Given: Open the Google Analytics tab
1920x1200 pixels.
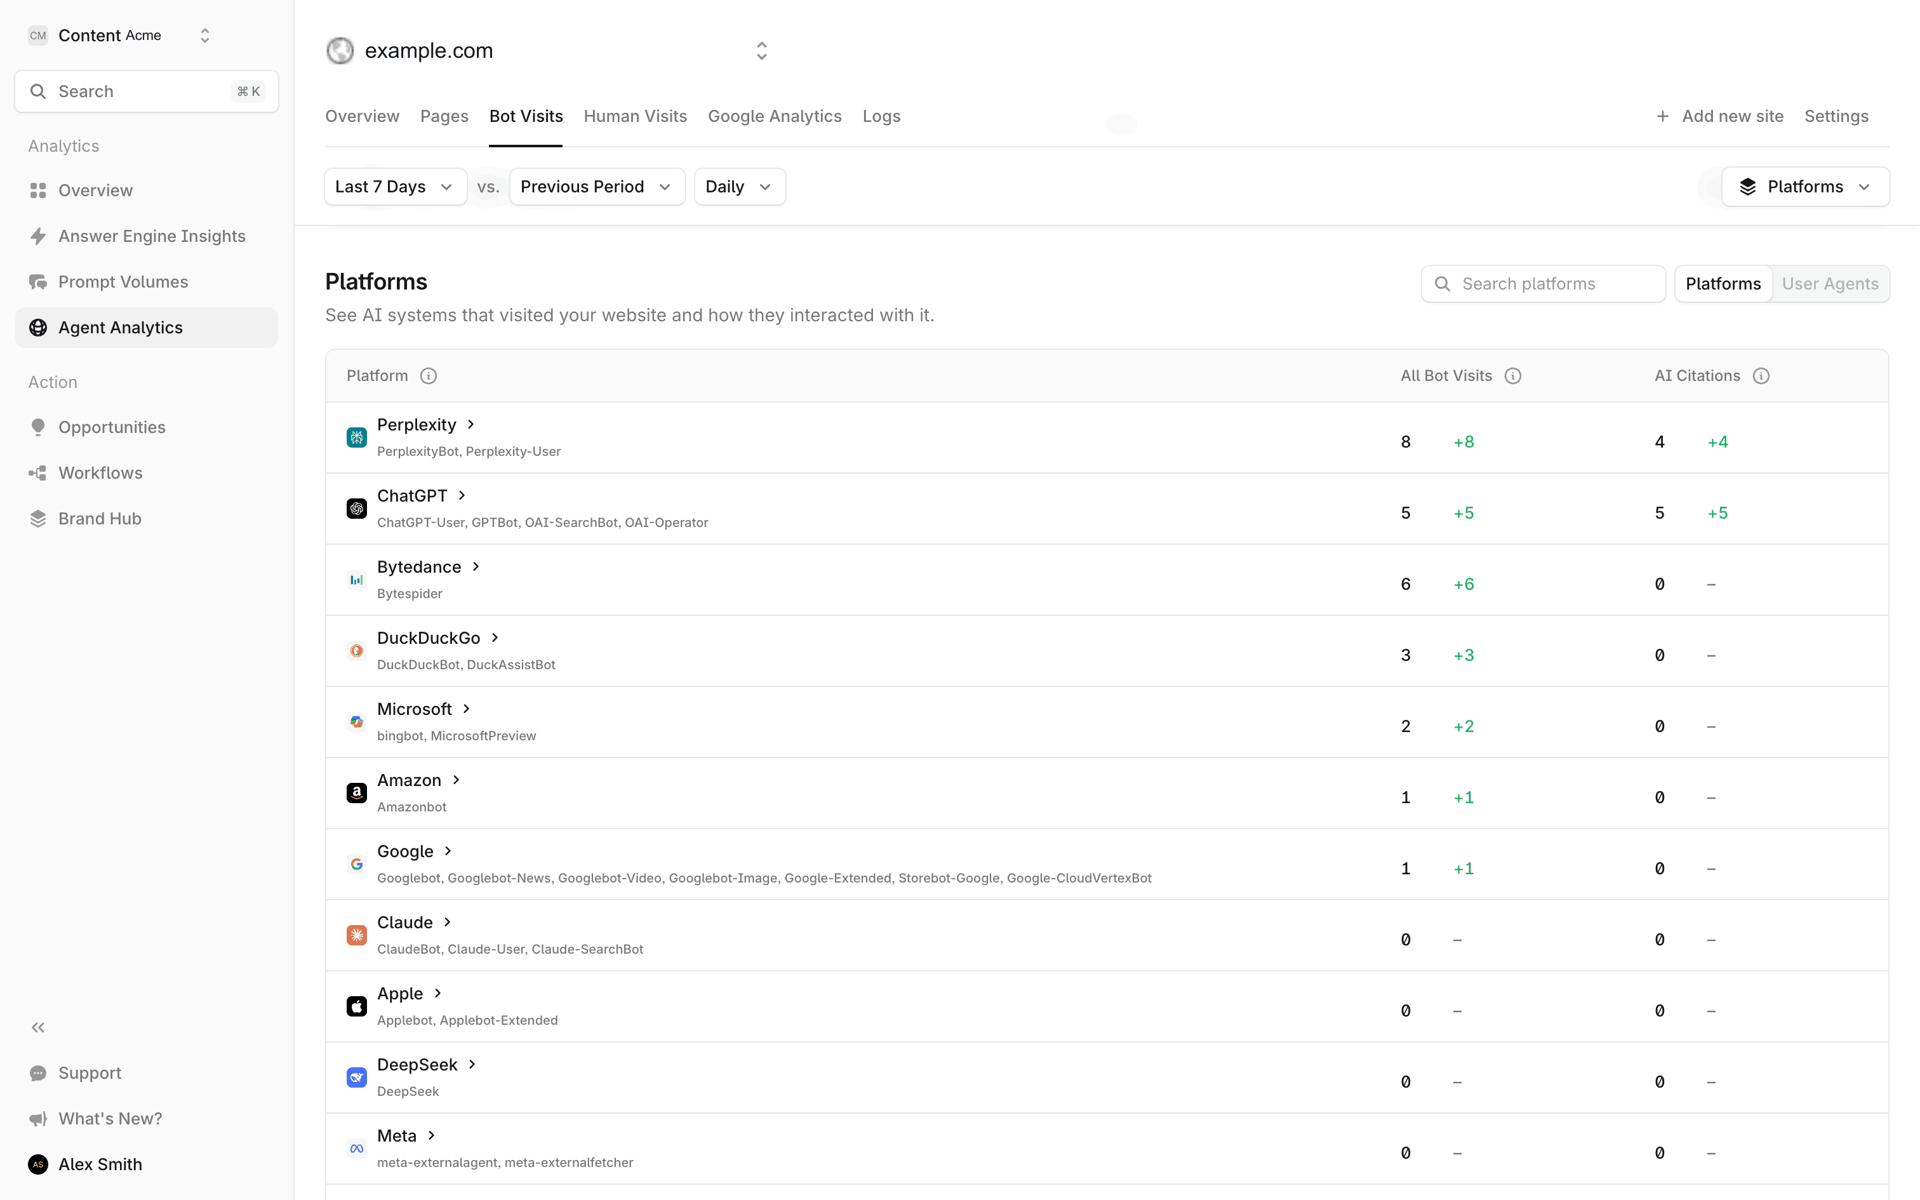Looking at the screenshot, I should coord(775,116).
